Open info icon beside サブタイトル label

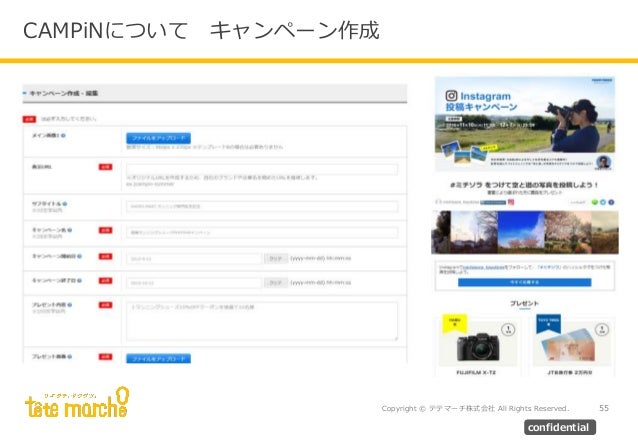(x=65, y=204)
